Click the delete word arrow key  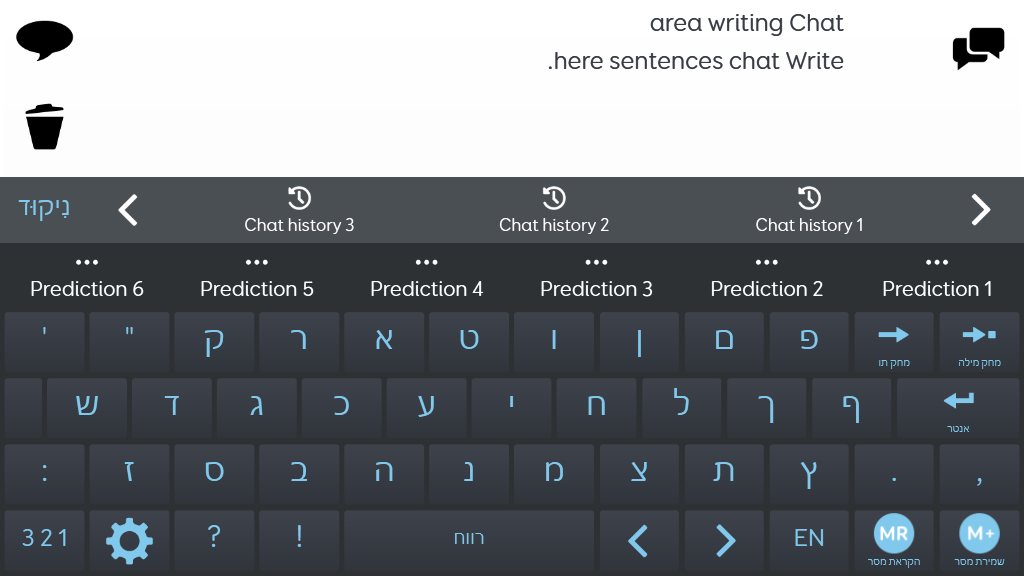point(979,343)
